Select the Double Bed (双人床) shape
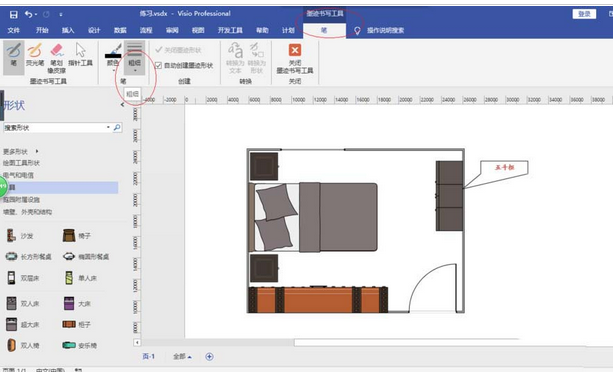 click(x=23, y=303)
